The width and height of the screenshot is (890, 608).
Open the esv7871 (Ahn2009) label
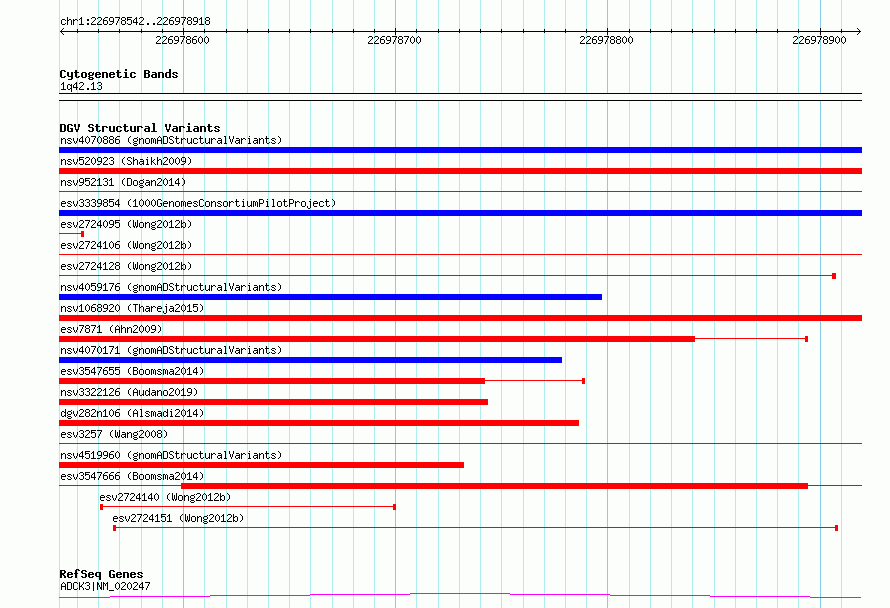pyautogui.click(x=111, y=329)
